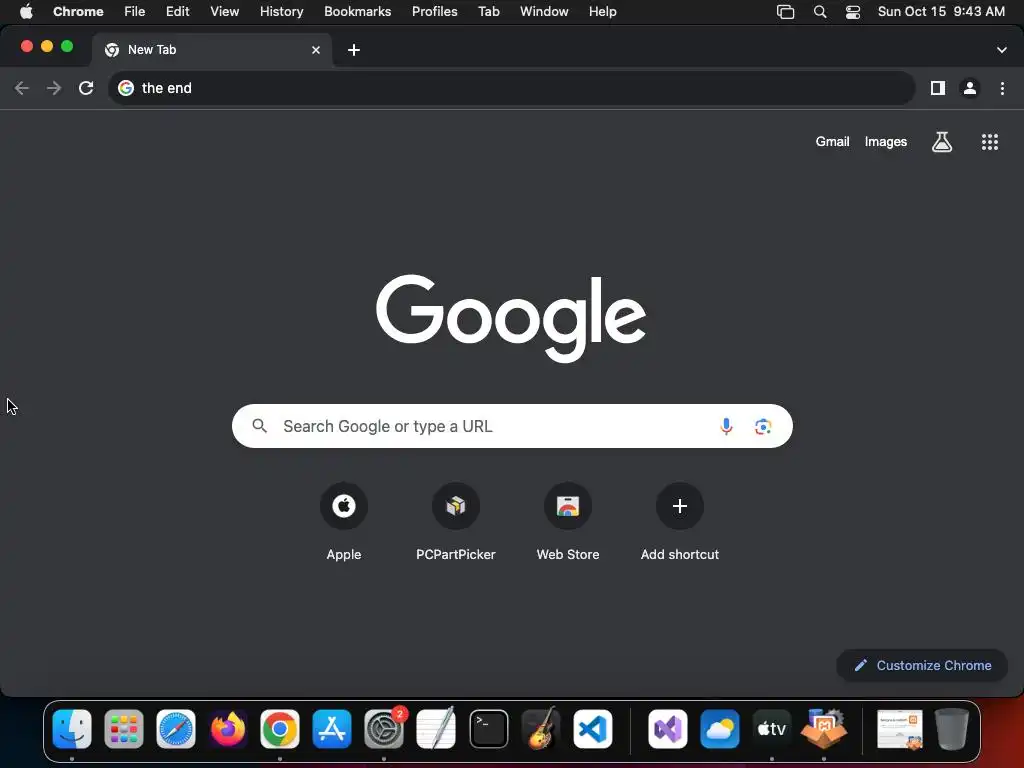Focus the address bar containing 'the end'
The height and width of the screenshot is (768, 1024).
(511, 88)
